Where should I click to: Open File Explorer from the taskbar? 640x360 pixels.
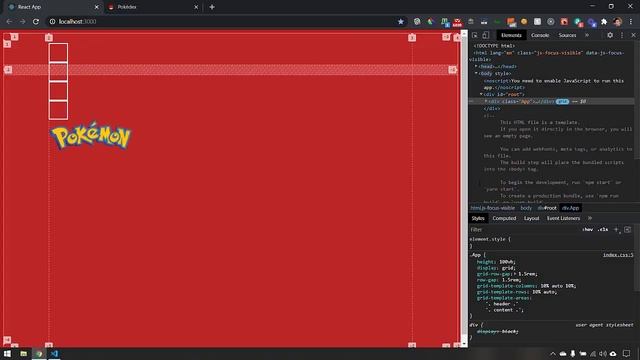[23, 353]
